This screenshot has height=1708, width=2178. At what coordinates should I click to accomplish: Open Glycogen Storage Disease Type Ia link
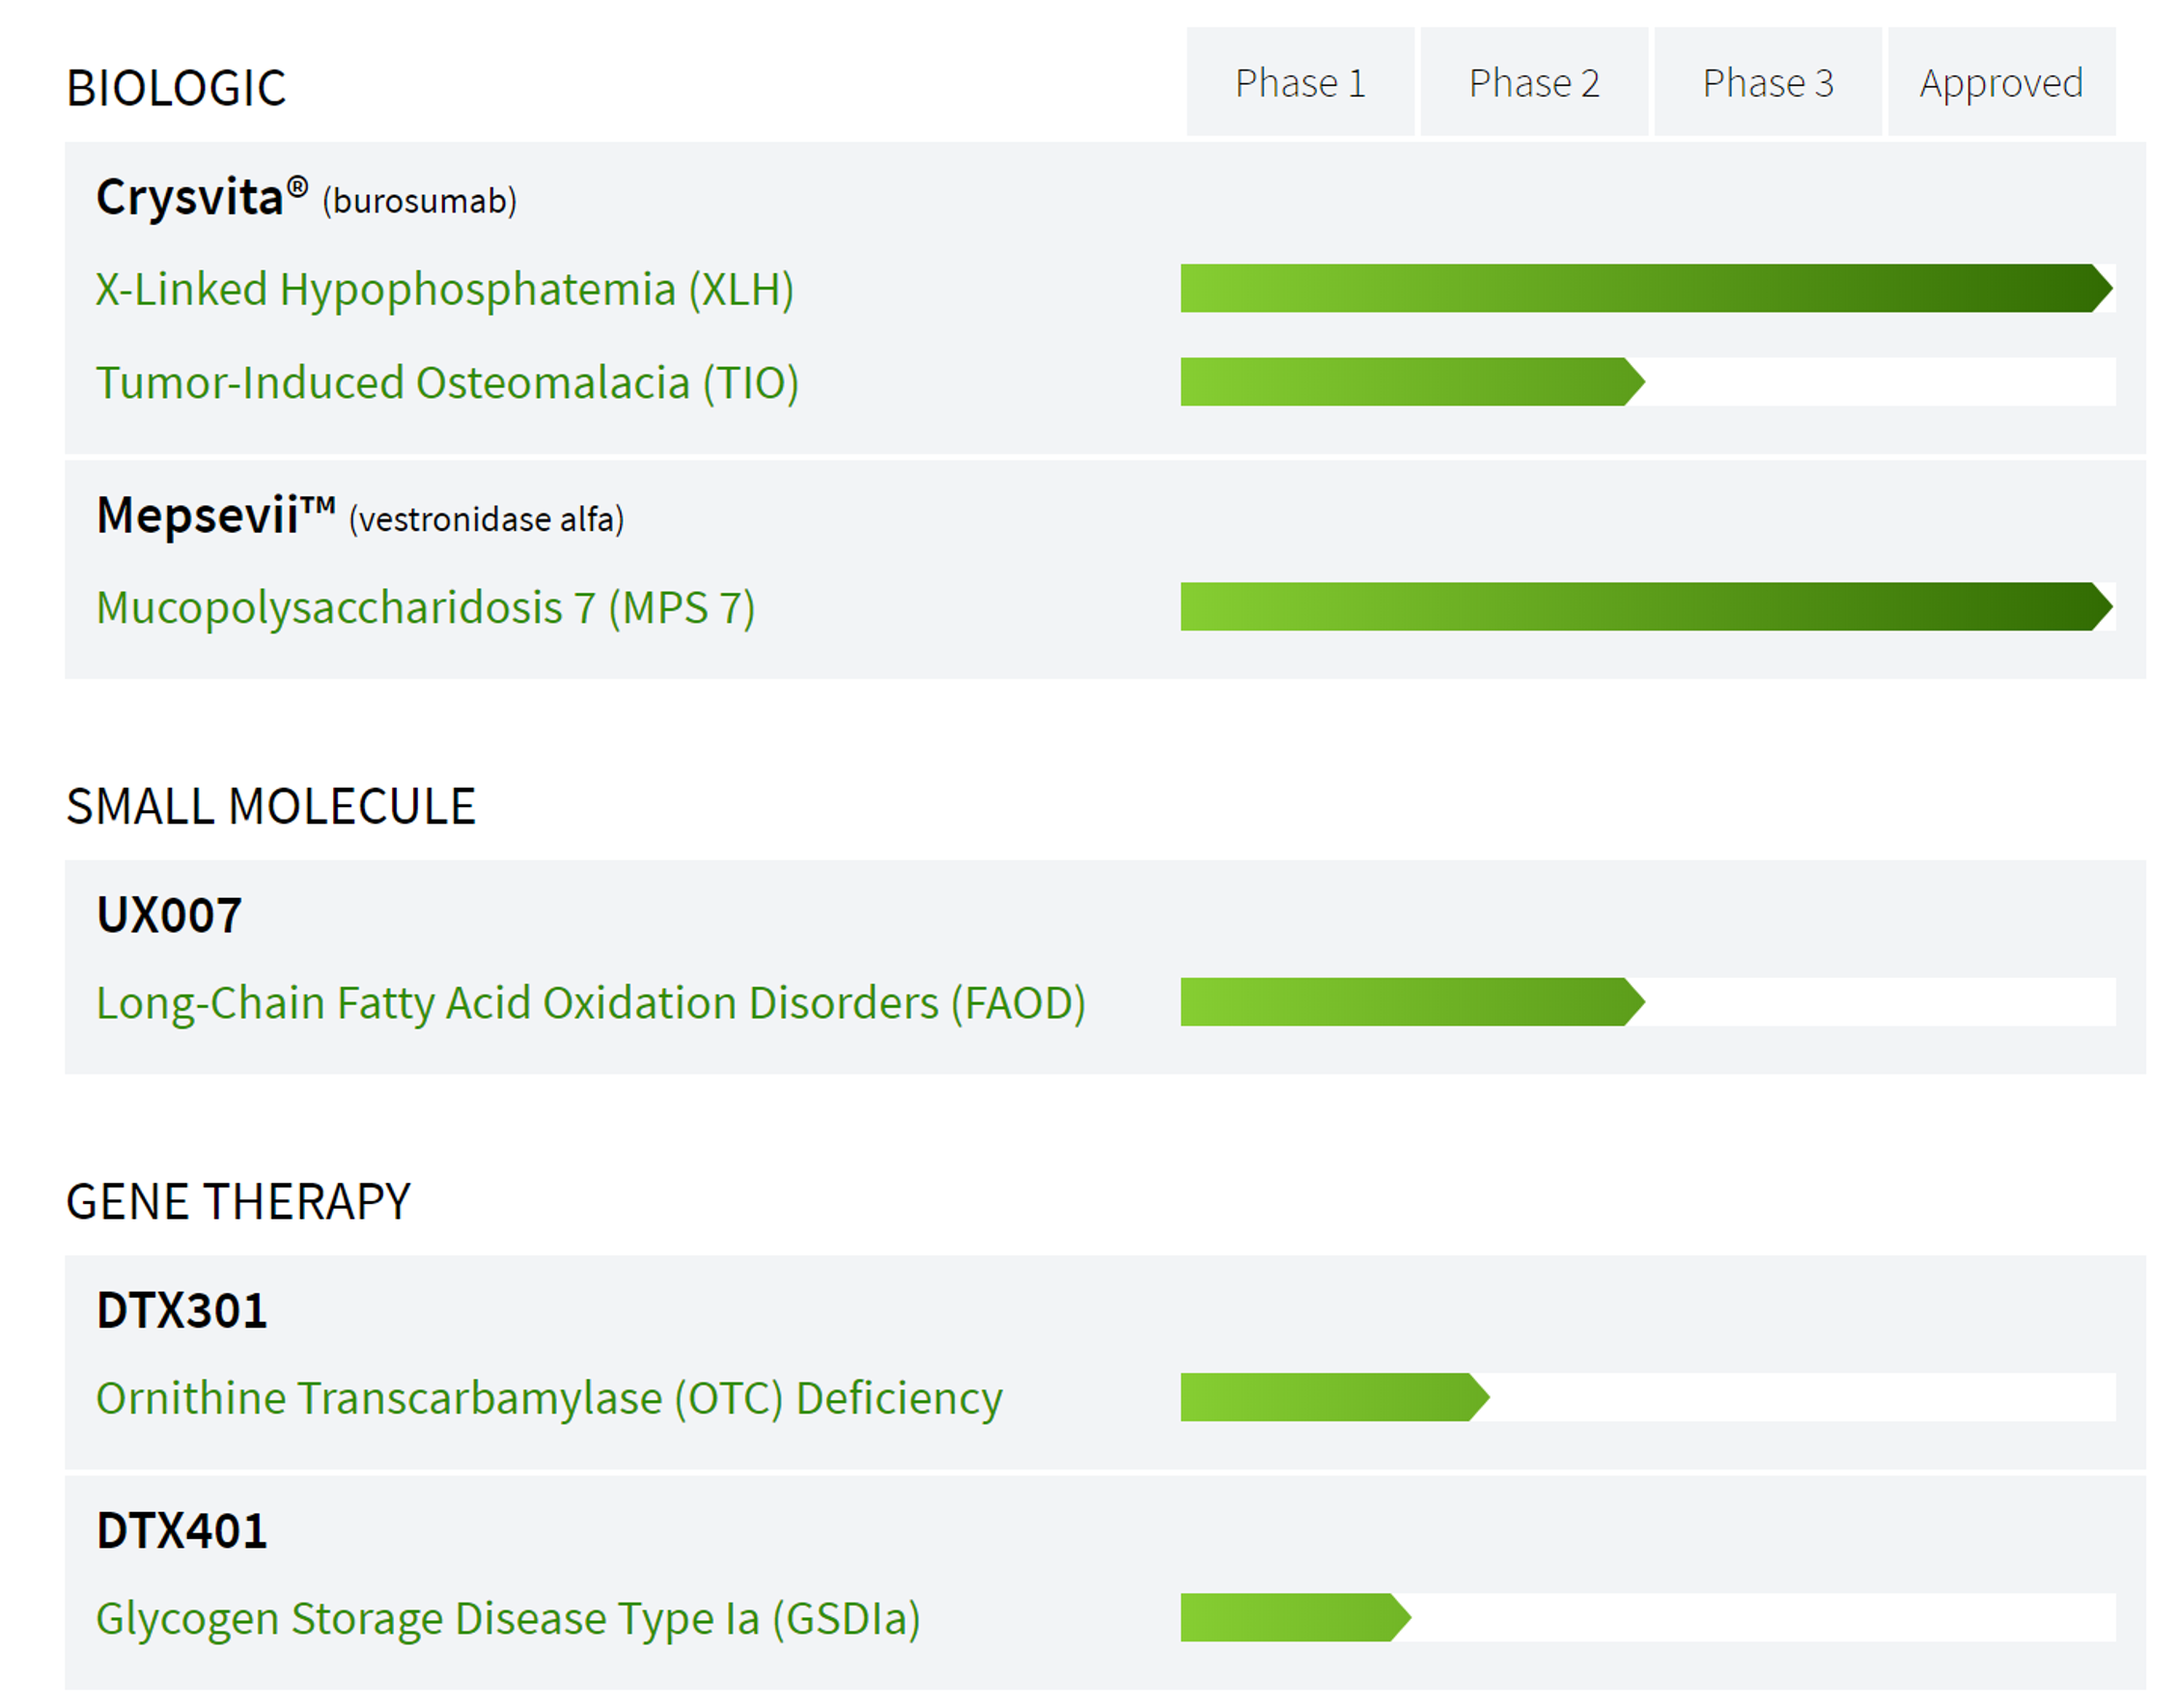(x=508, y=1618)
